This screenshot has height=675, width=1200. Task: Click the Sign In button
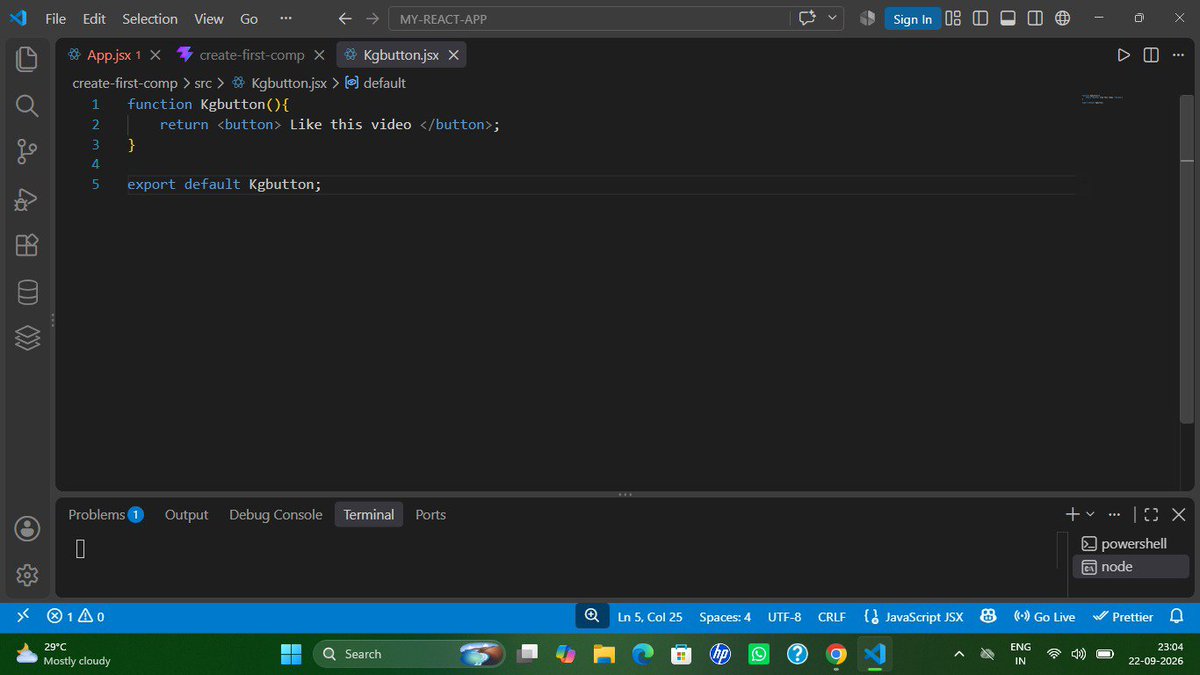(x=912, y=18)
